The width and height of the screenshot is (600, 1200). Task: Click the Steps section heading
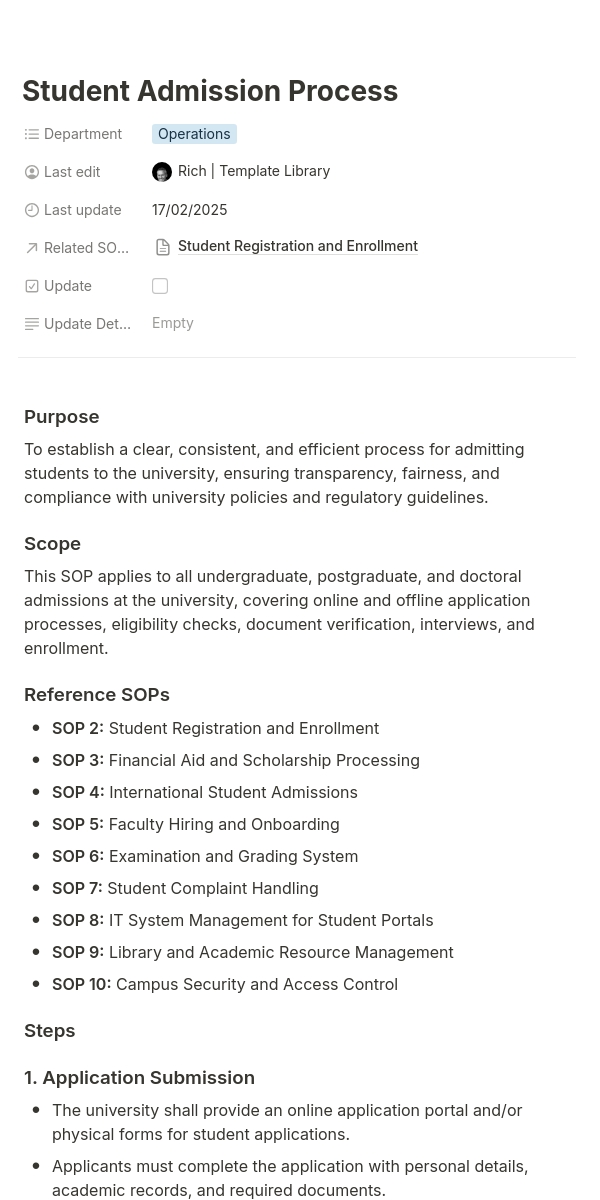(x=50, y=1031)
